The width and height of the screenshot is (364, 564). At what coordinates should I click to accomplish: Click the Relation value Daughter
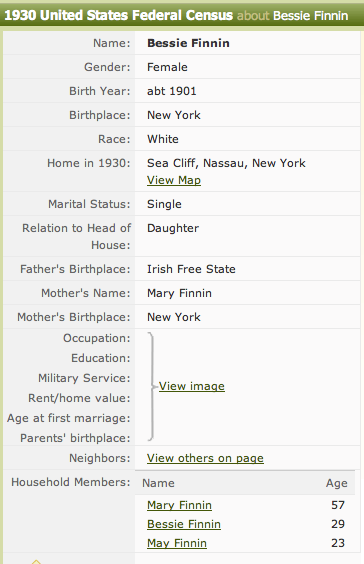[173, 228]
